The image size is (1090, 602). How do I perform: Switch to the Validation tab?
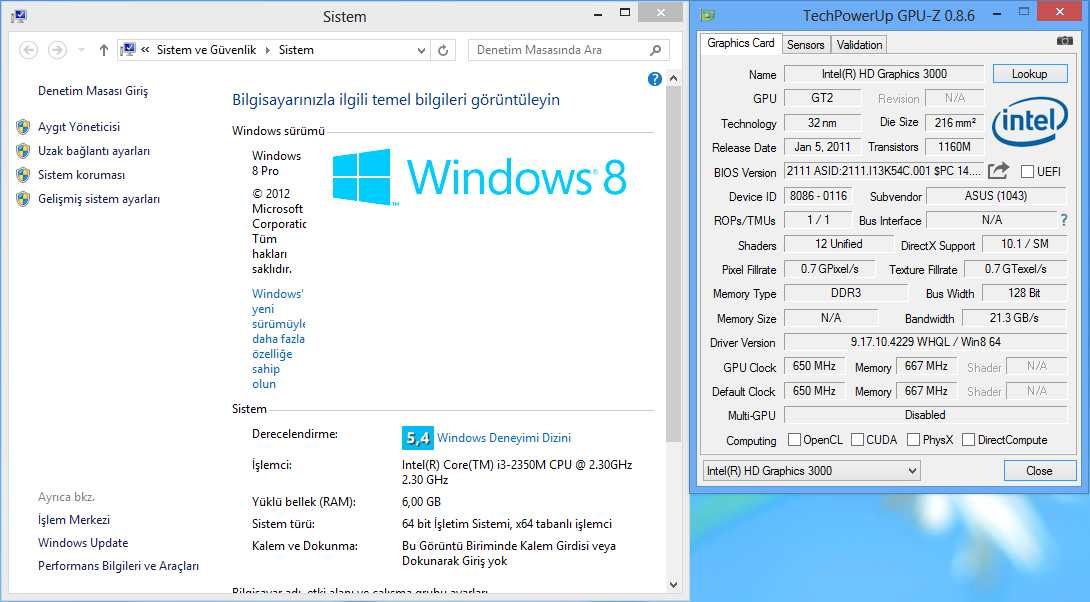tap(859, 44)
